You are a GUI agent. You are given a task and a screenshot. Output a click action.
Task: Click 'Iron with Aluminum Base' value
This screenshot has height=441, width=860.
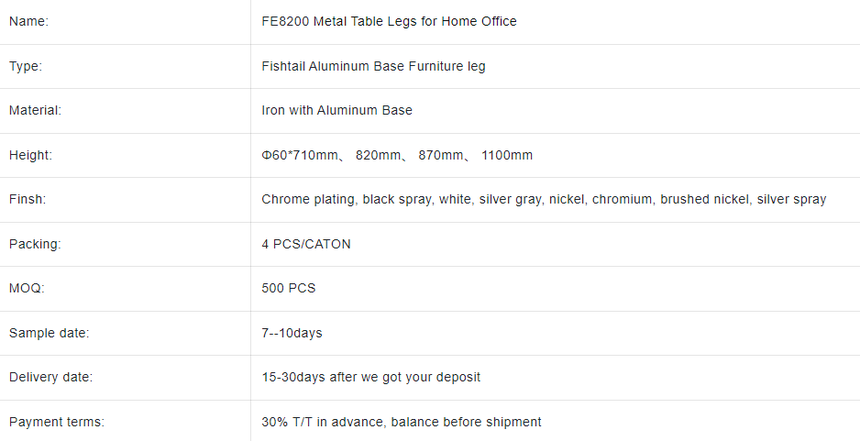click(337, 110)
